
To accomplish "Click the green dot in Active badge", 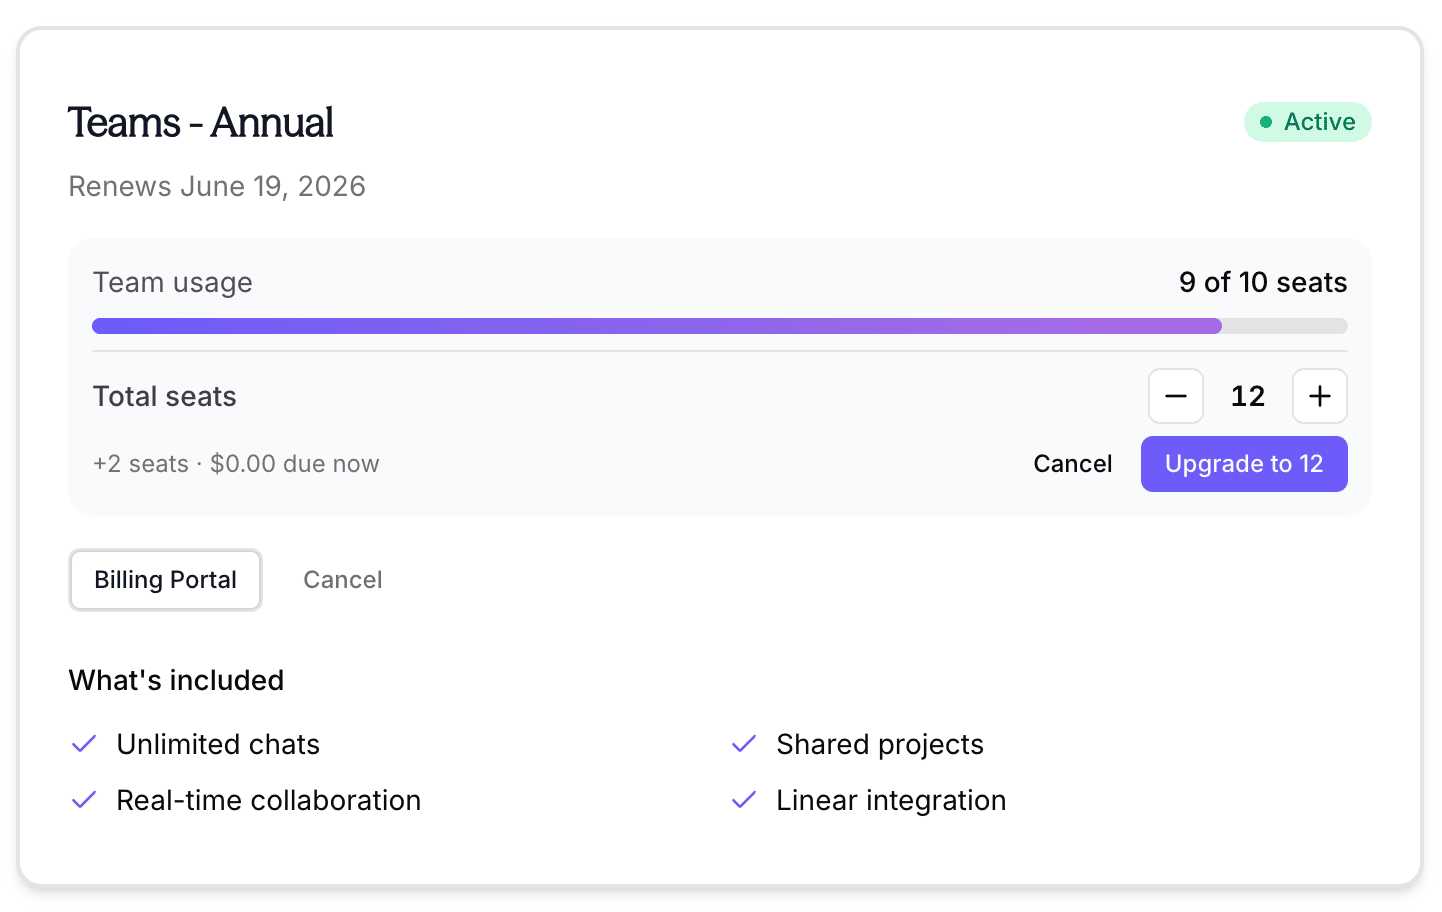I will pyautogui.click(x=1266, y=122).
